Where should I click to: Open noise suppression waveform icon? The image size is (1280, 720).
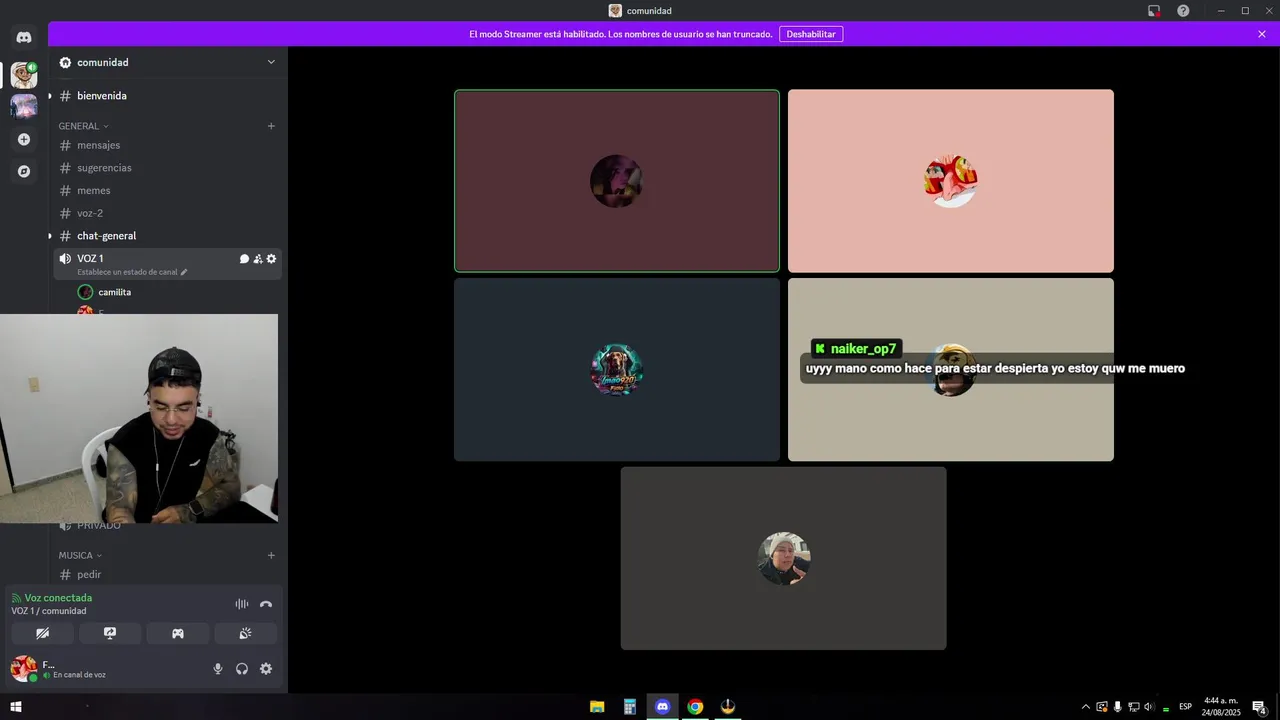click(242, 604)
